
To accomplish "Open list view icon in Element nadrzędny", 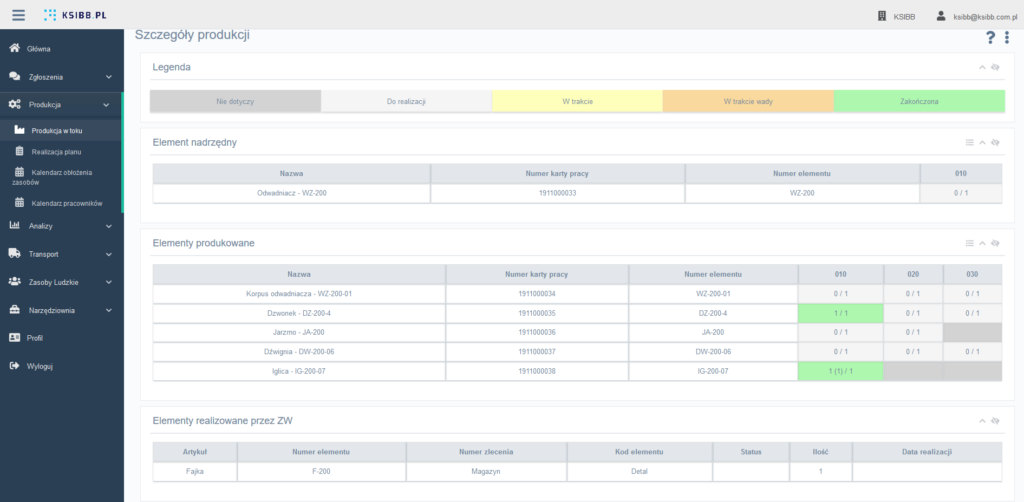I will [969, 143].
